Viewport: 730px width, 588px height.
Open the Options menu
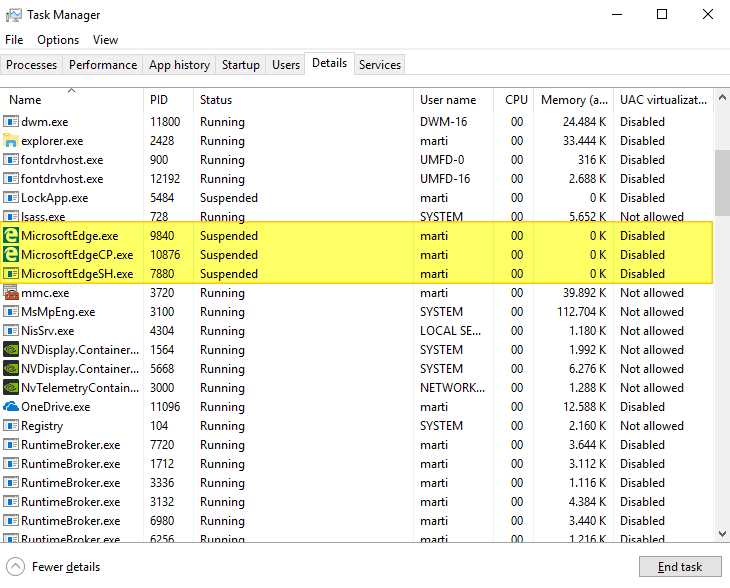click(58, 40)
